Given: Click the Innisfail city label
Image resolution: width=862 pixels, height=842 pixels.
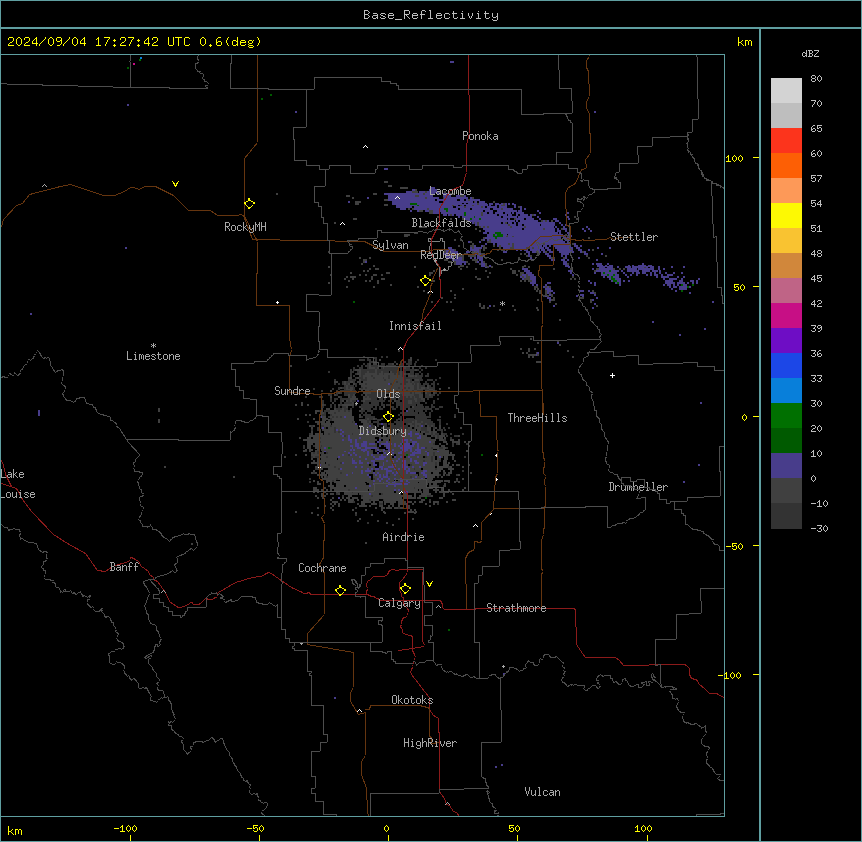Looking at the screenshot, I should point(415,326).
